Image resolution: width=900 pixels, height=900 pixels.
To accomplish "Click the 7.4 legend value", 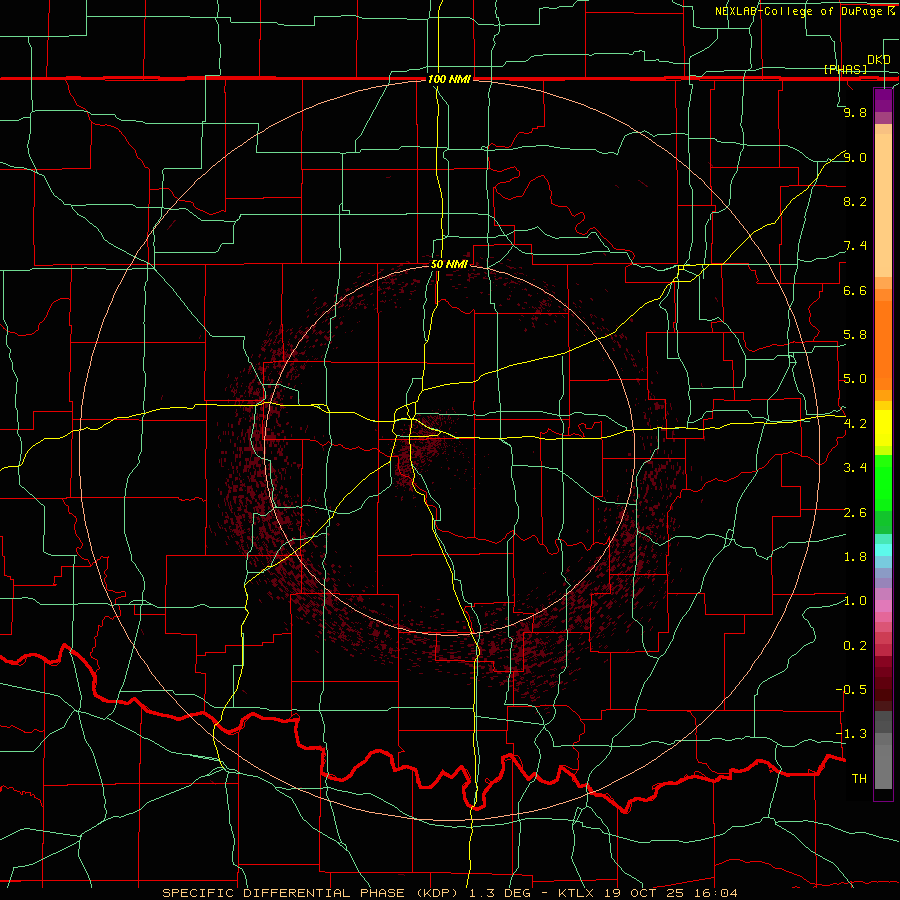I will coord(855,246).
